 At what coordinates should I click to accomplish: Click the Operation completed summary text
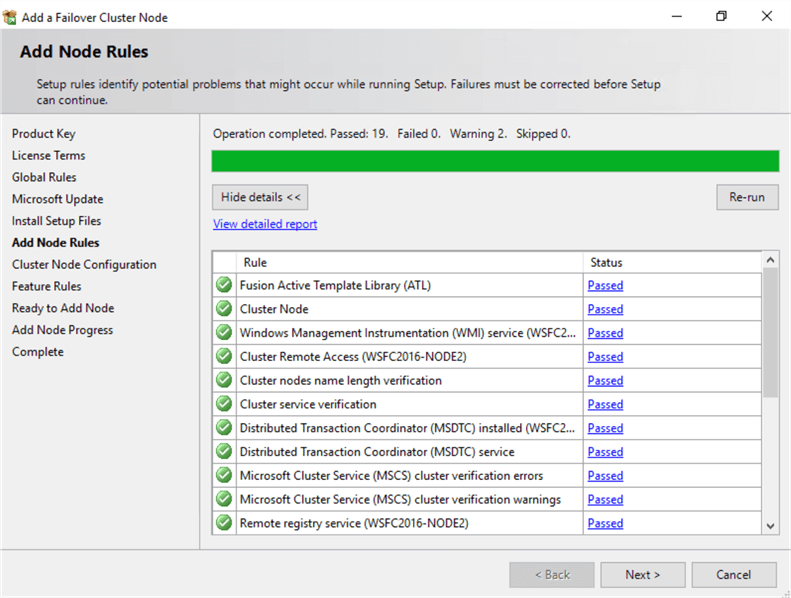point(391,134)
